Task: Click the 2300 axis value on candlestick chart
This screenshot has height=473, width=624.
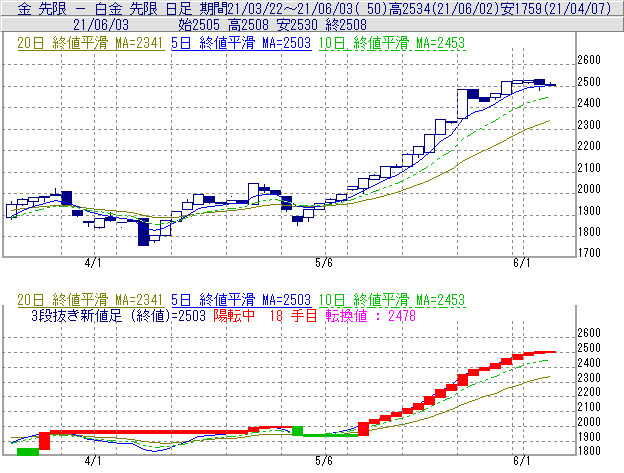Action: click(x=589, y=125)
